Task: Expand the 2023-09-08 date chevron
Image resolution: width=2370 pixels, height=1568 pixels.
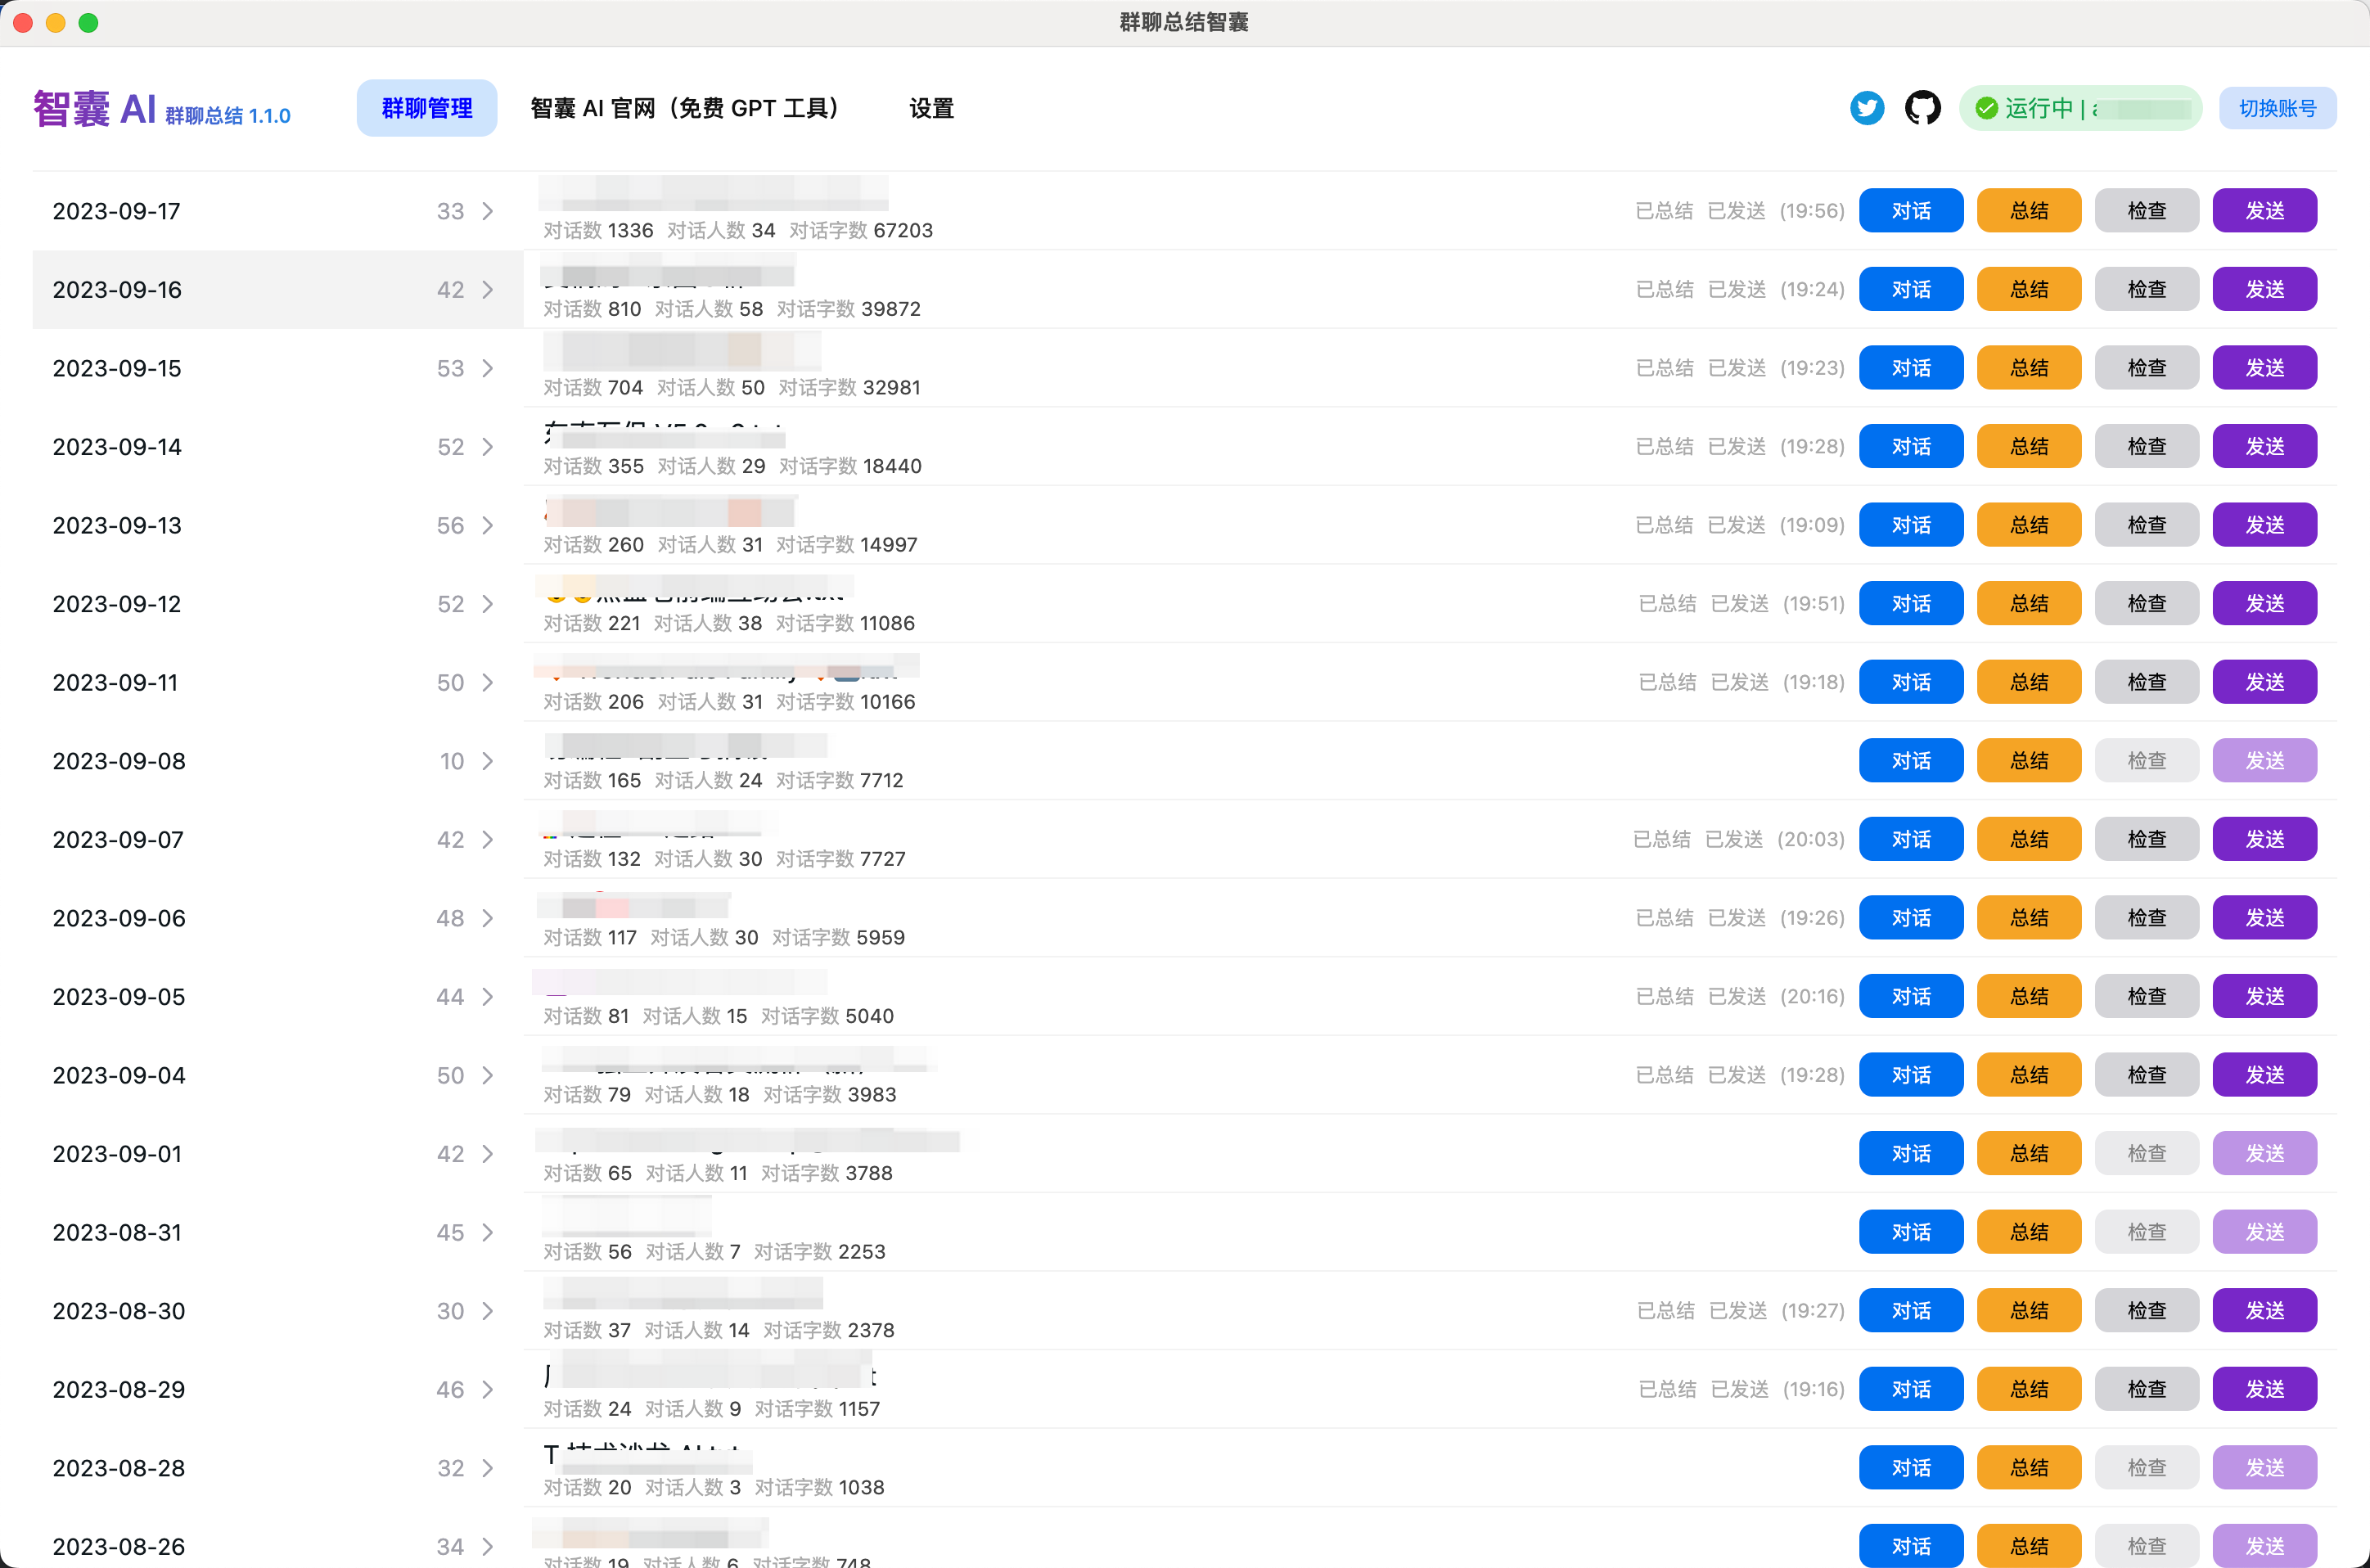Action: pos(488,761)
